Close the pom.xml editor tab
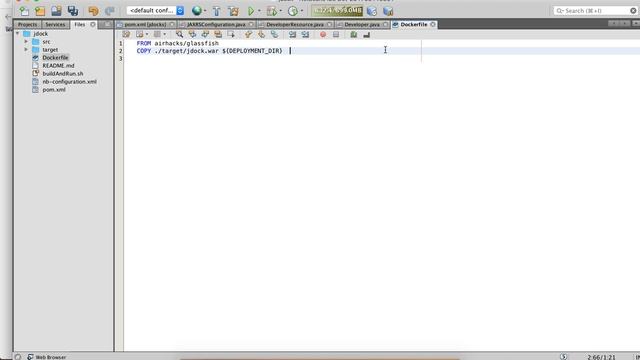This screenshot has height=360, width=640. (172, 24)
